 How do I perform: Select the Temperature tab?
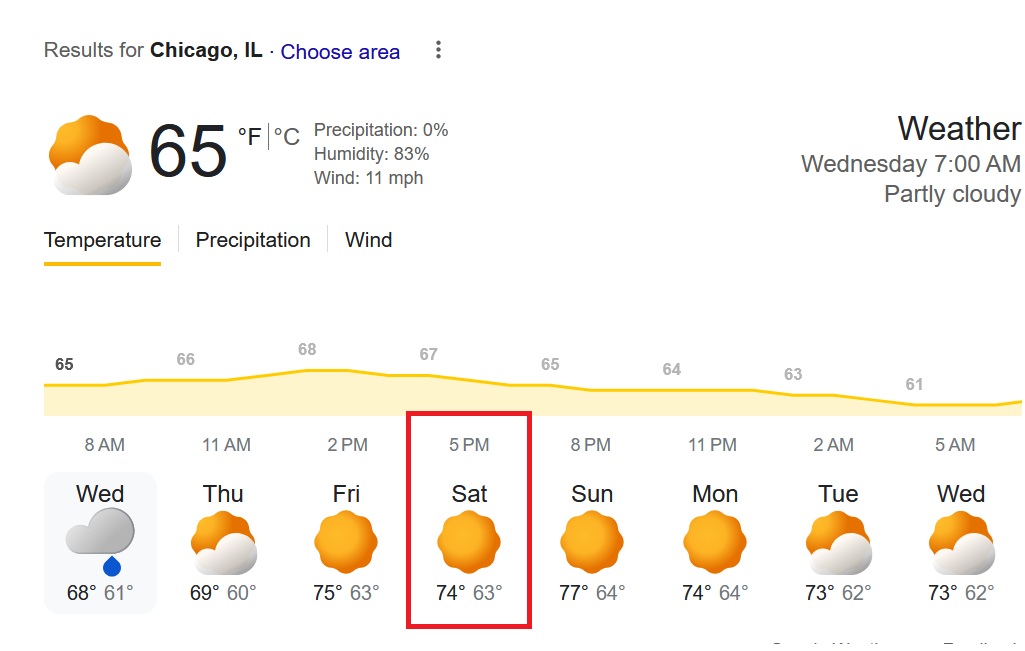(102, 240)
